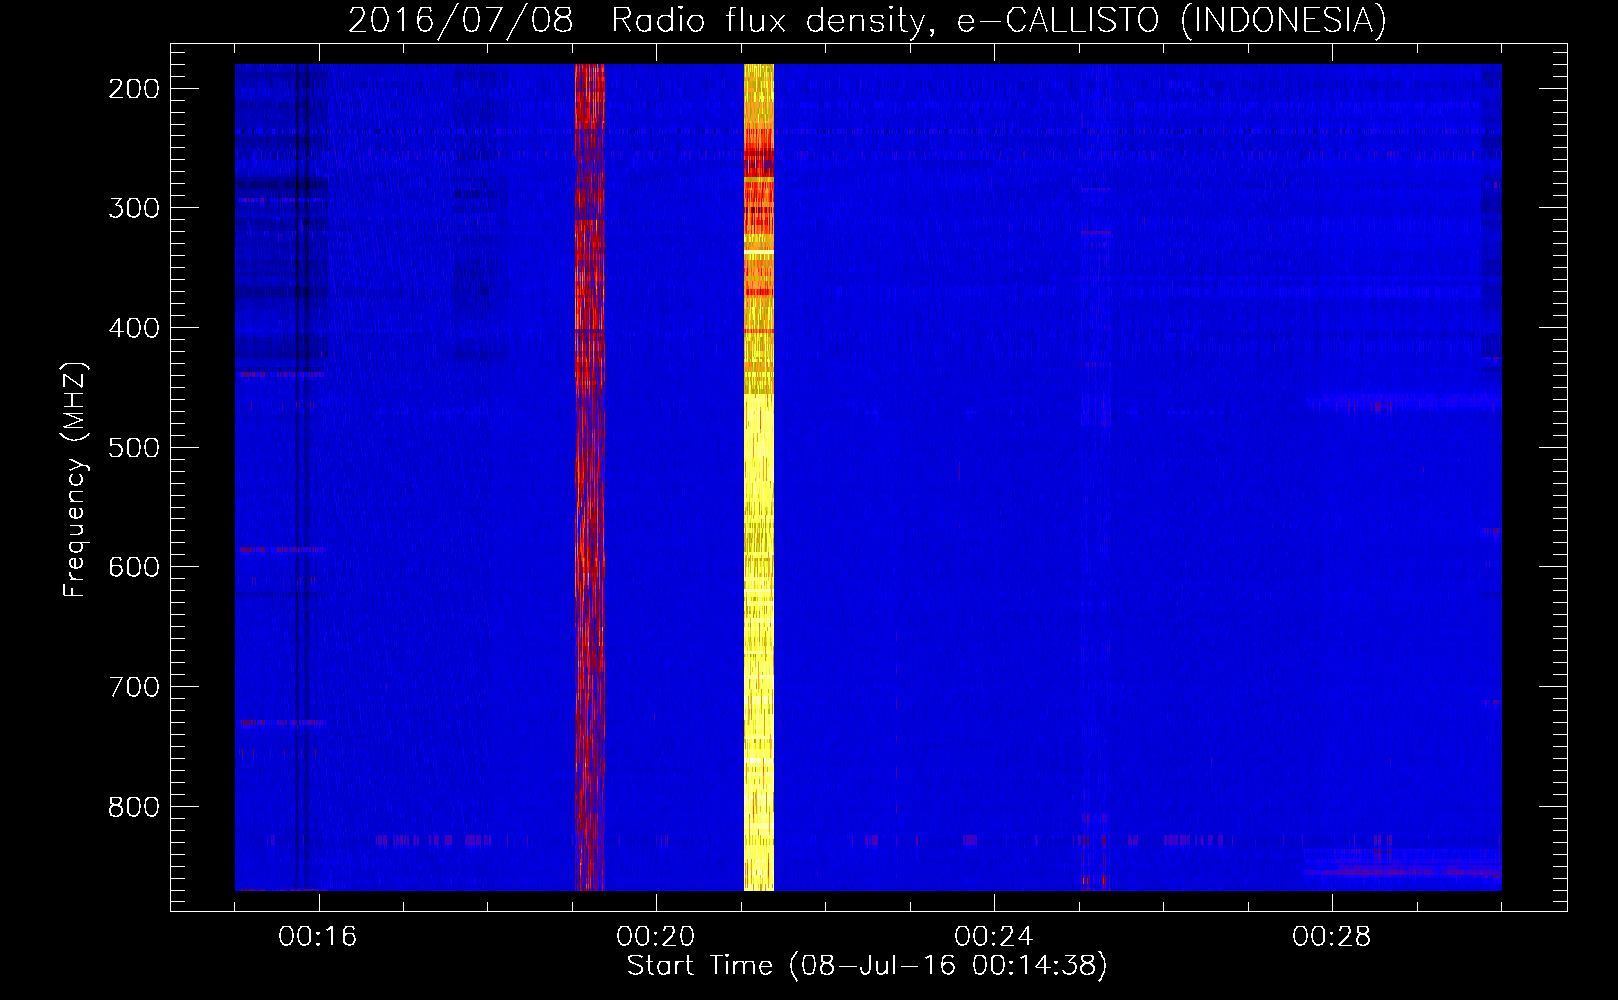
Task: Click the bright yellow burst band in spectrogram
Action: point(759,477)
